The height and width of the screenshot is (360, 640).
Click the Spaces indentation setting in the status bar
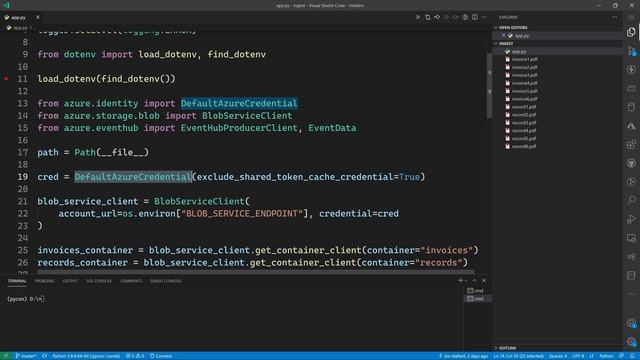pyautogui.click(x=558, y=356)
